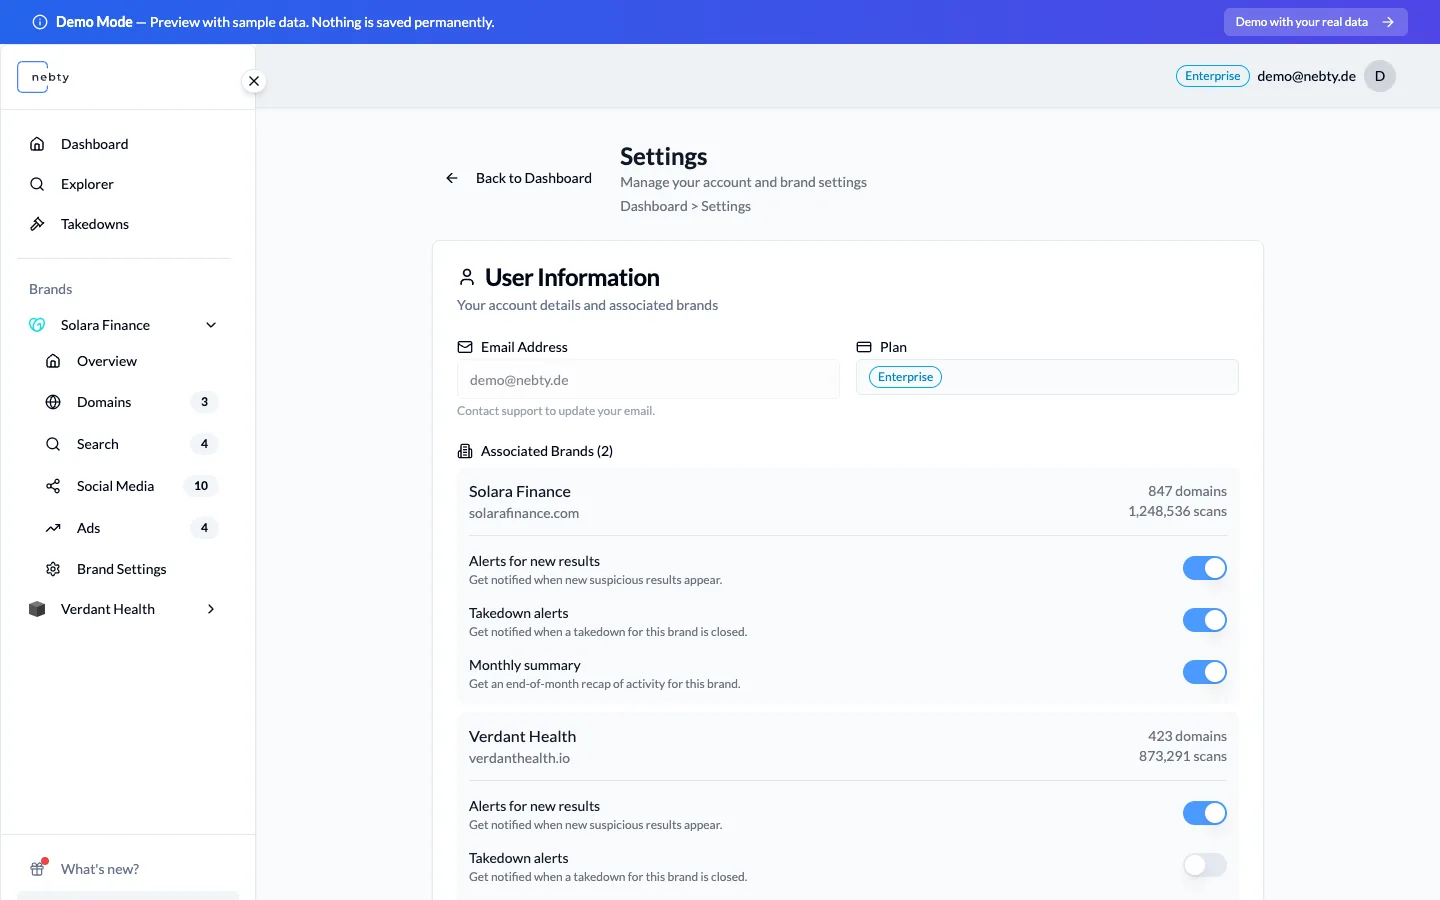The width and height of the screenshot is (1440, 900).
Task: Click the Enterprise badge in header
Action: click(x=1212, y=76)
